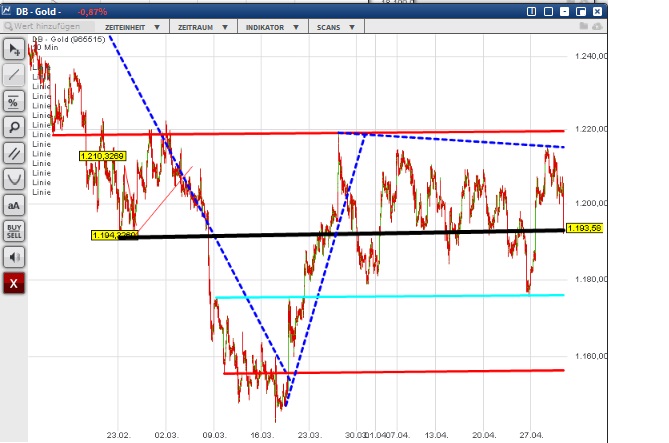Select the cursor pointer tool
Viewport: 669px width, 443px height.
point(14,49)
